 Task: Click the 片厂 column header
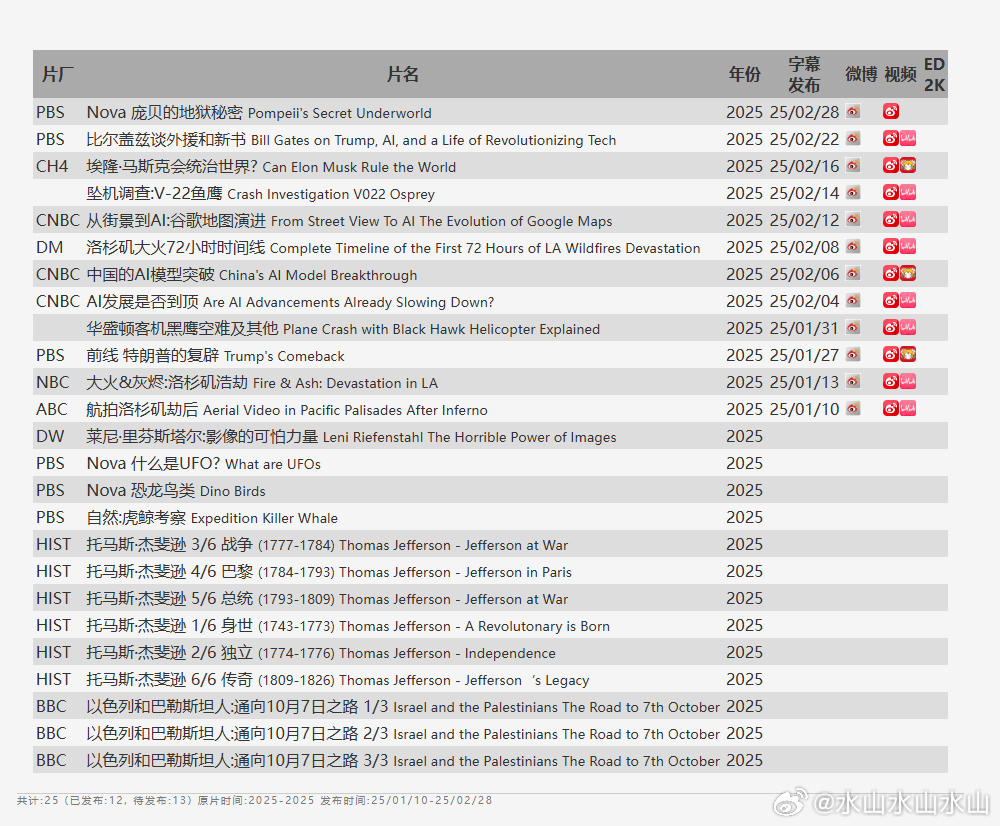57,74
